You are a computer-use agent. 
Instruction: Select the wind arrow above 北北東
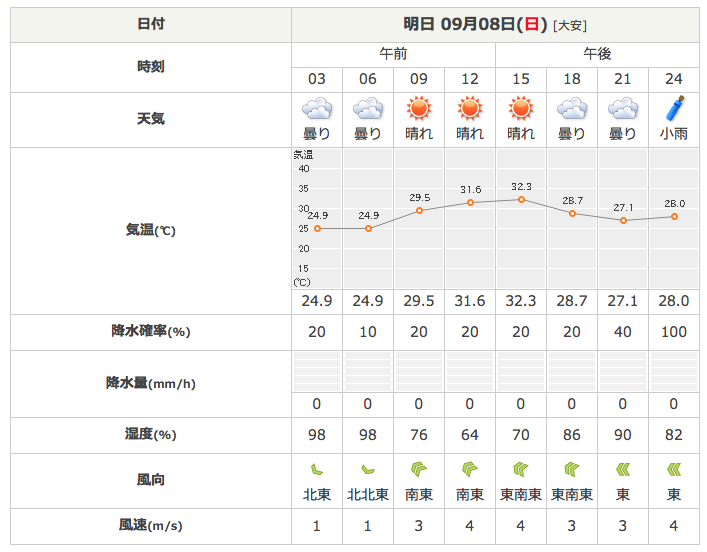368,469
